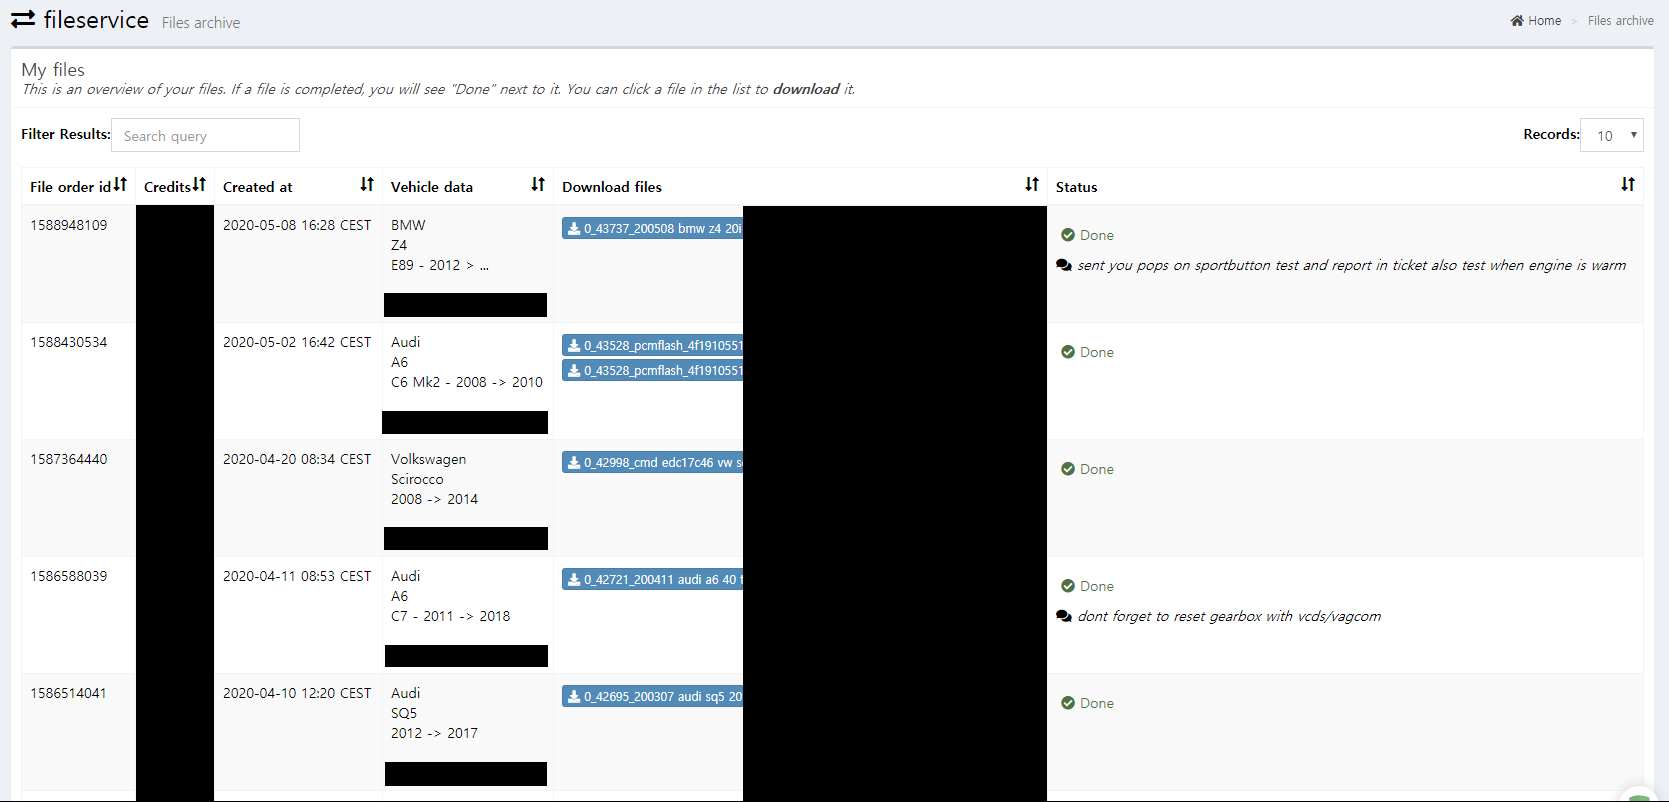The width and height of the screenshot is (1669, 802).
Task: Download the 0_42721_200411 audi a6 file
Action: (653, 579)
